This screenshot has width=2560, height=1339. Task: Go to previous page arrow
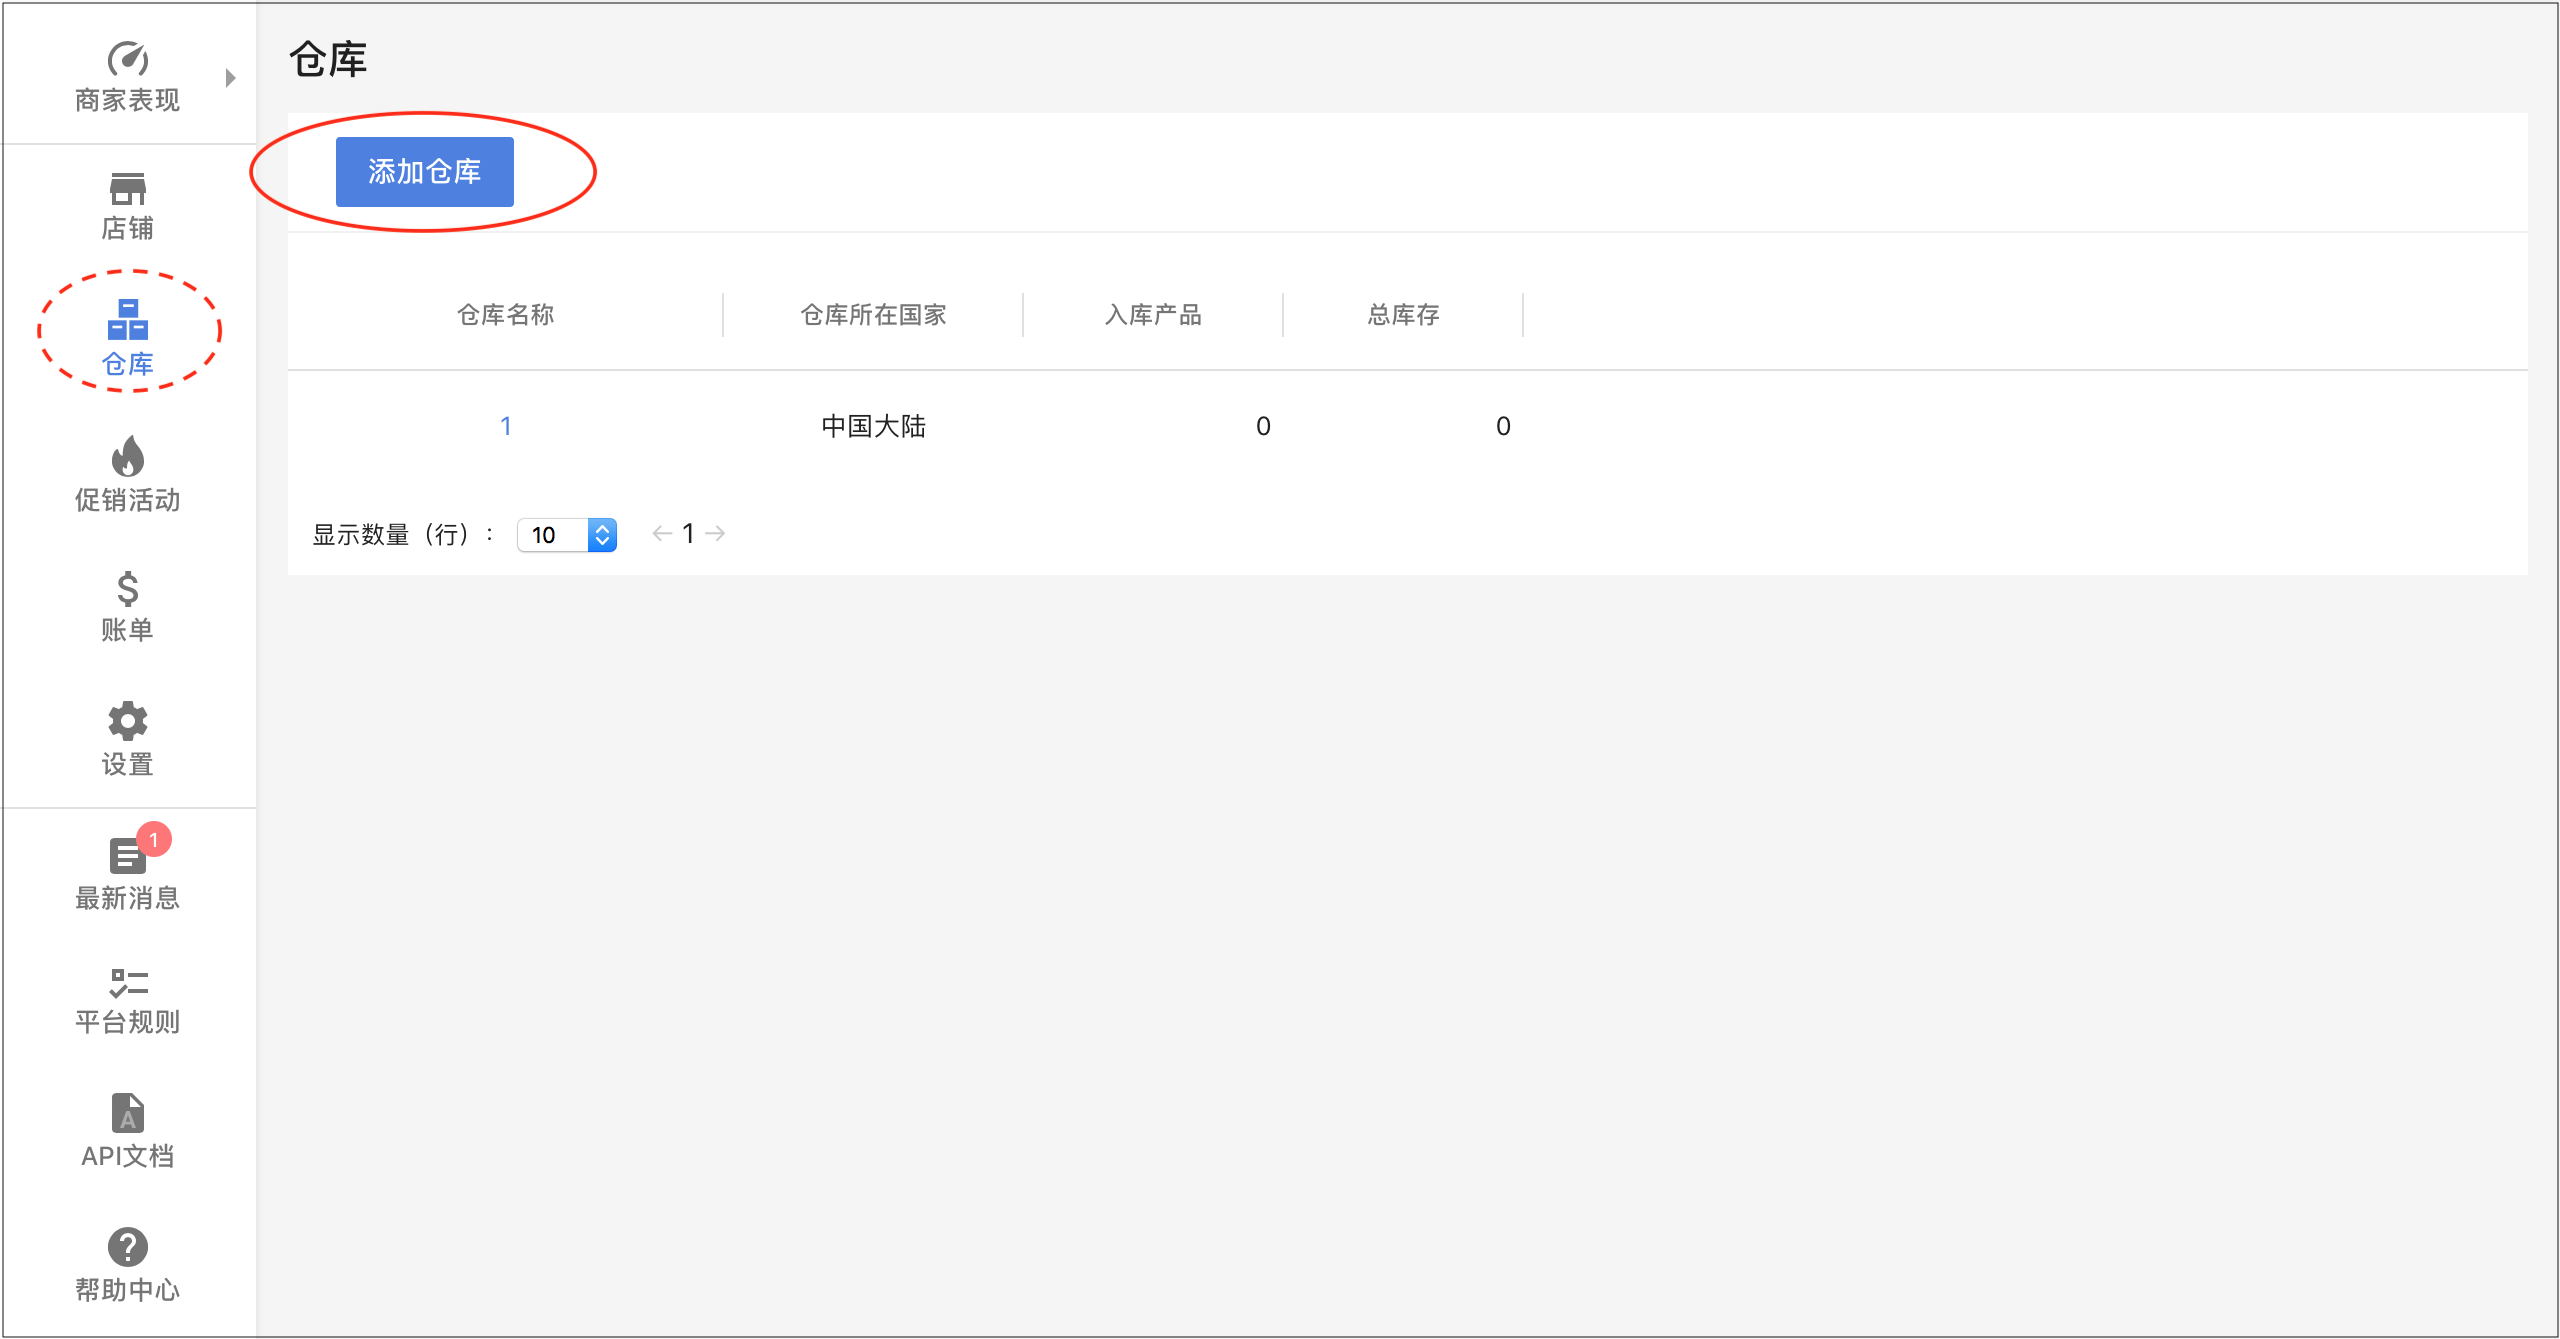[661, 534]
